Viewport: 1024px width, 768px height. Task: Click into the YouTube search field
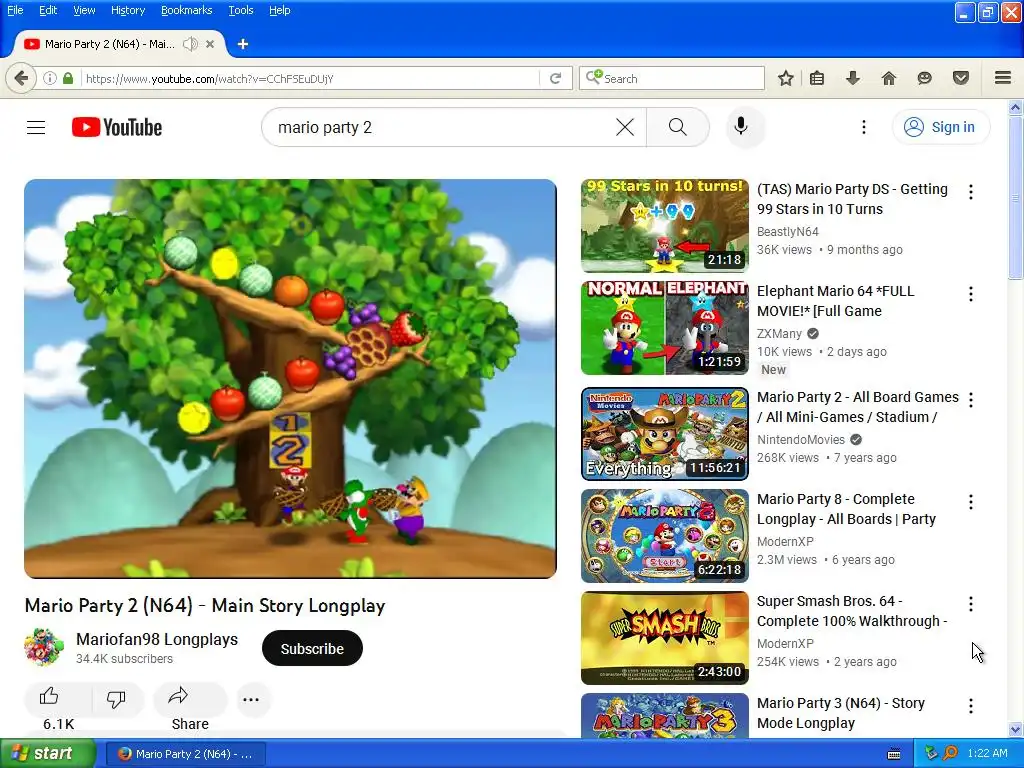click(444, 127)
